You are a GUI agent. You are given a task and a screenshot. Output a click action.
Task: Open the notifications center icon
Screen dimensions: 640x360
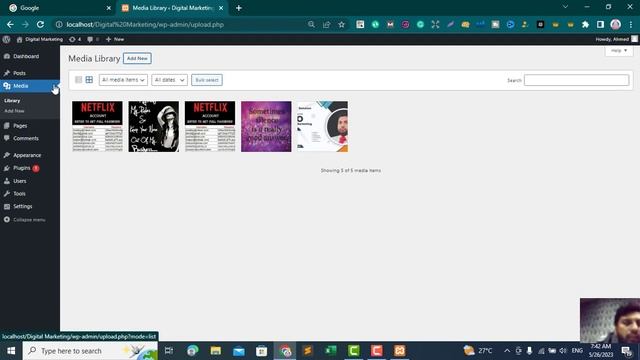pyautogui.click(x=627, y=351)
